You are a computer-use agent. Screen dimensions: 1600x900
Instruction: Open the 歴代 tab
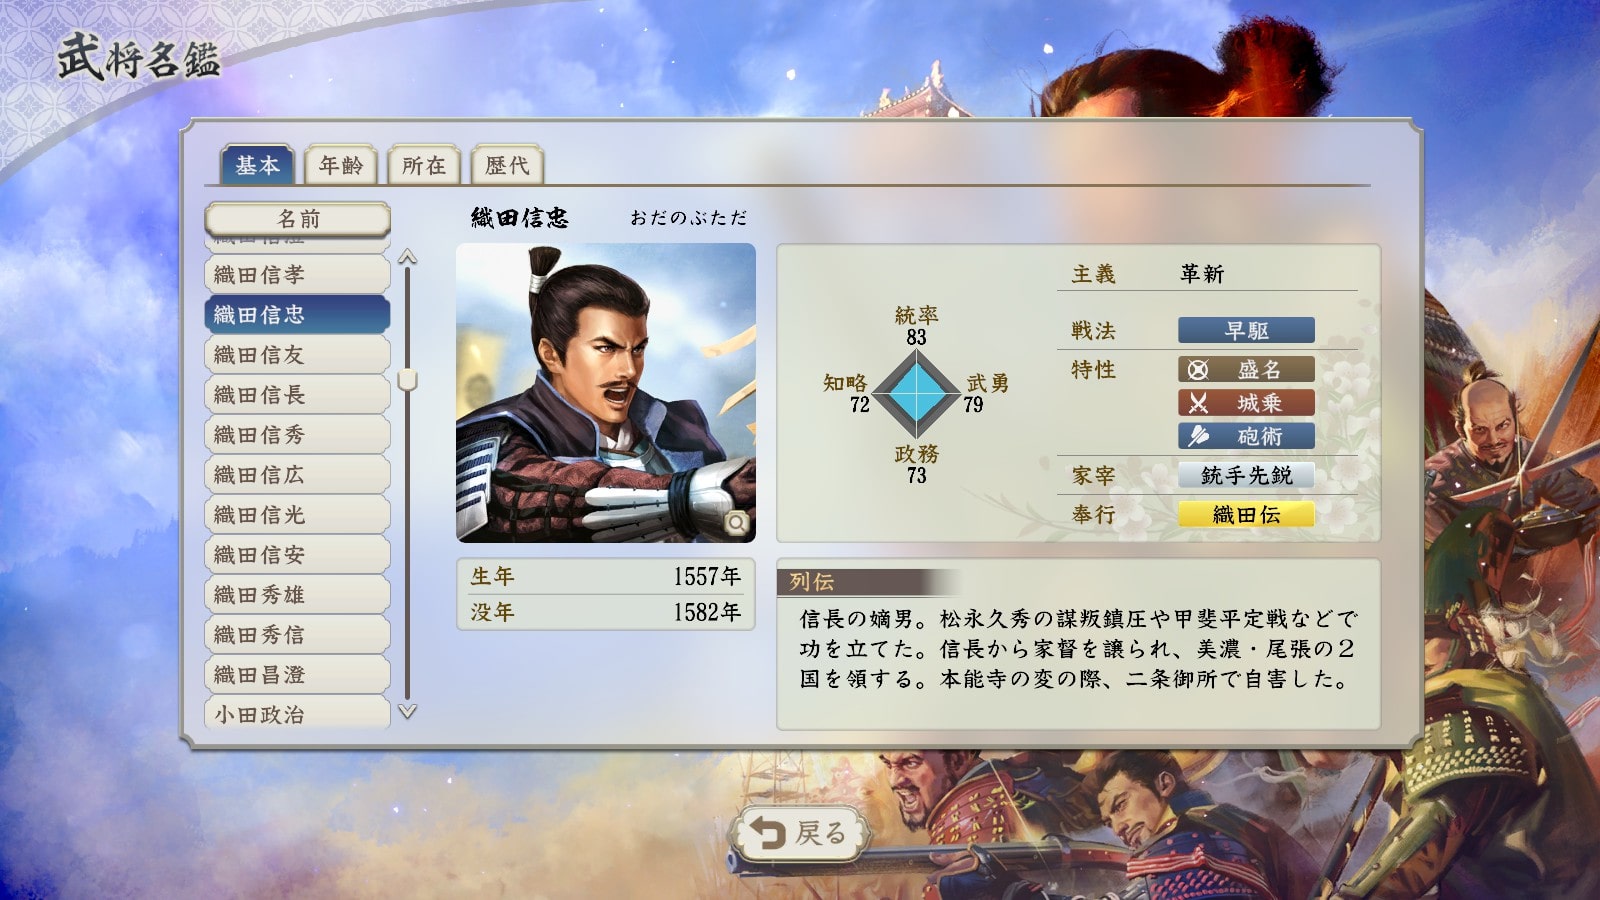pos(507,165)
